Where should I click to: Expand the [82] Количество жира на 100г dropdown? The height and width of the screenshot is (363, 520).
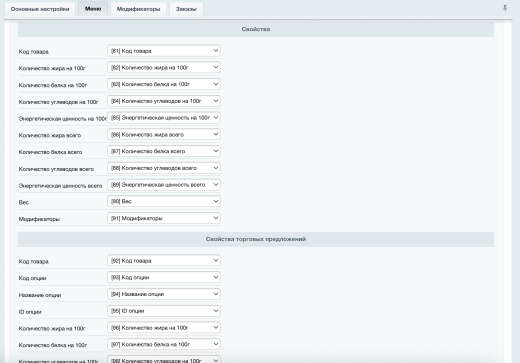tap(164, 67)
